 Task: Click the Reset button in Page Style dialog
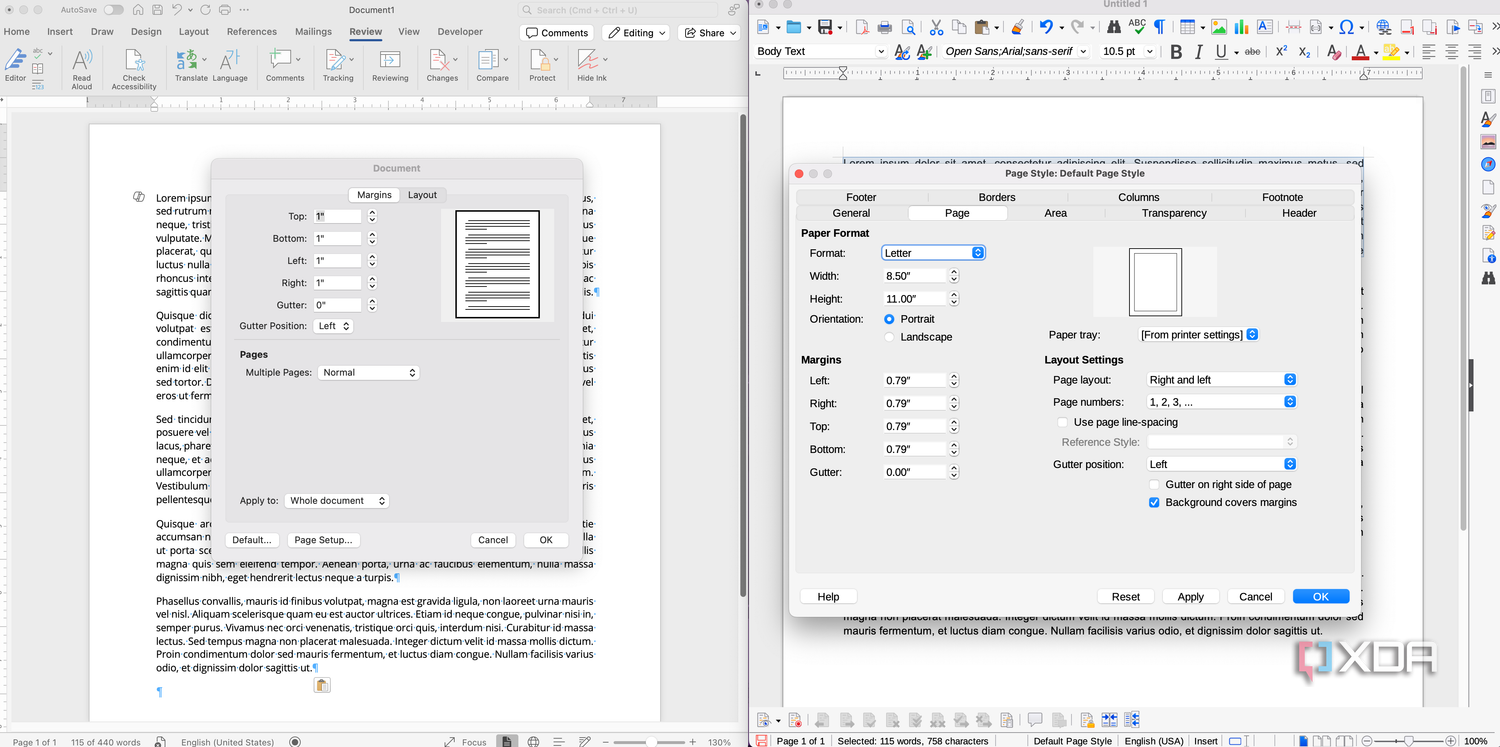click(x=1125, y=596)
